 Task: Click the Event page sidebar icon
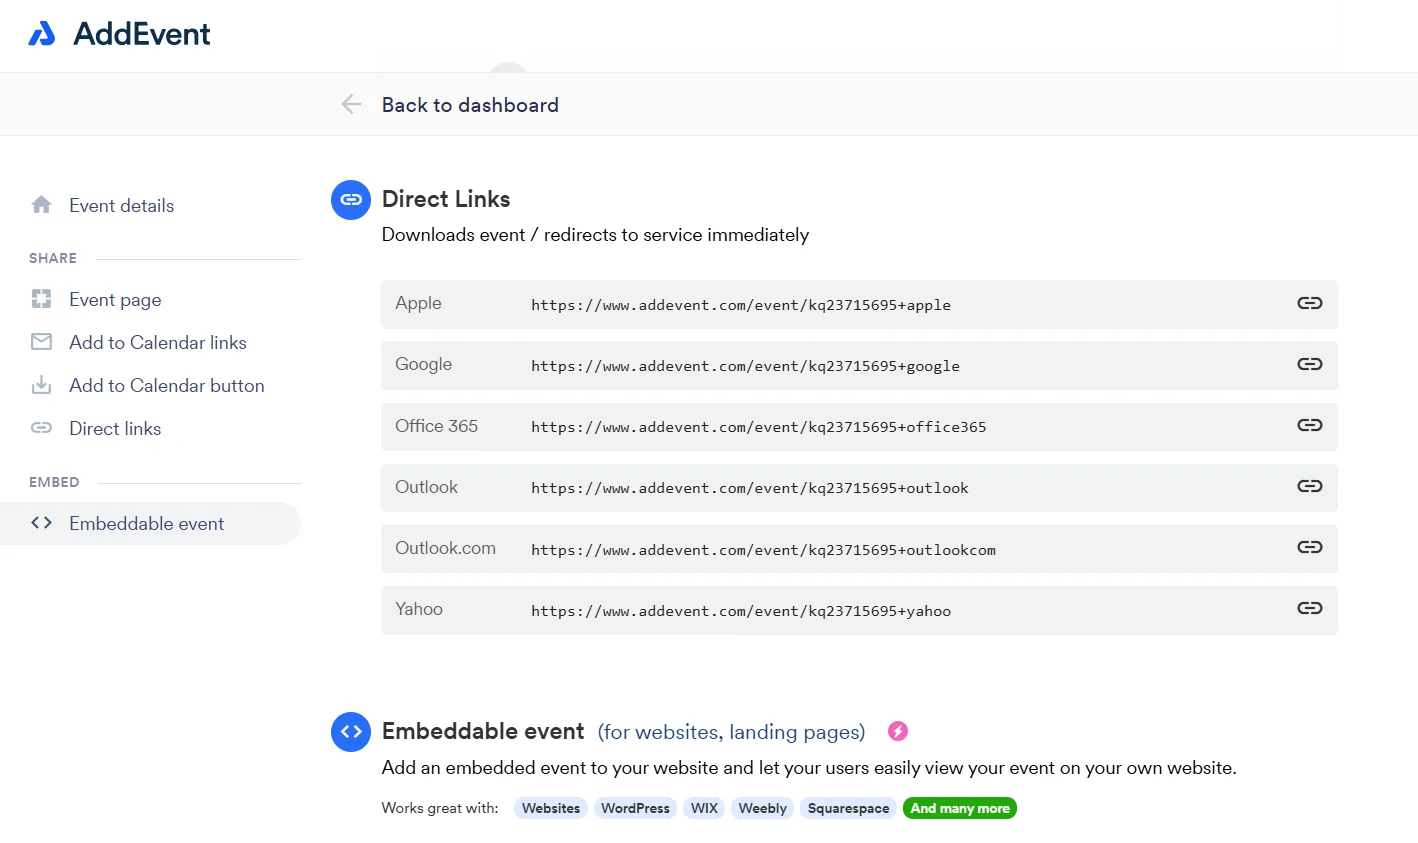tap(41, 299)
